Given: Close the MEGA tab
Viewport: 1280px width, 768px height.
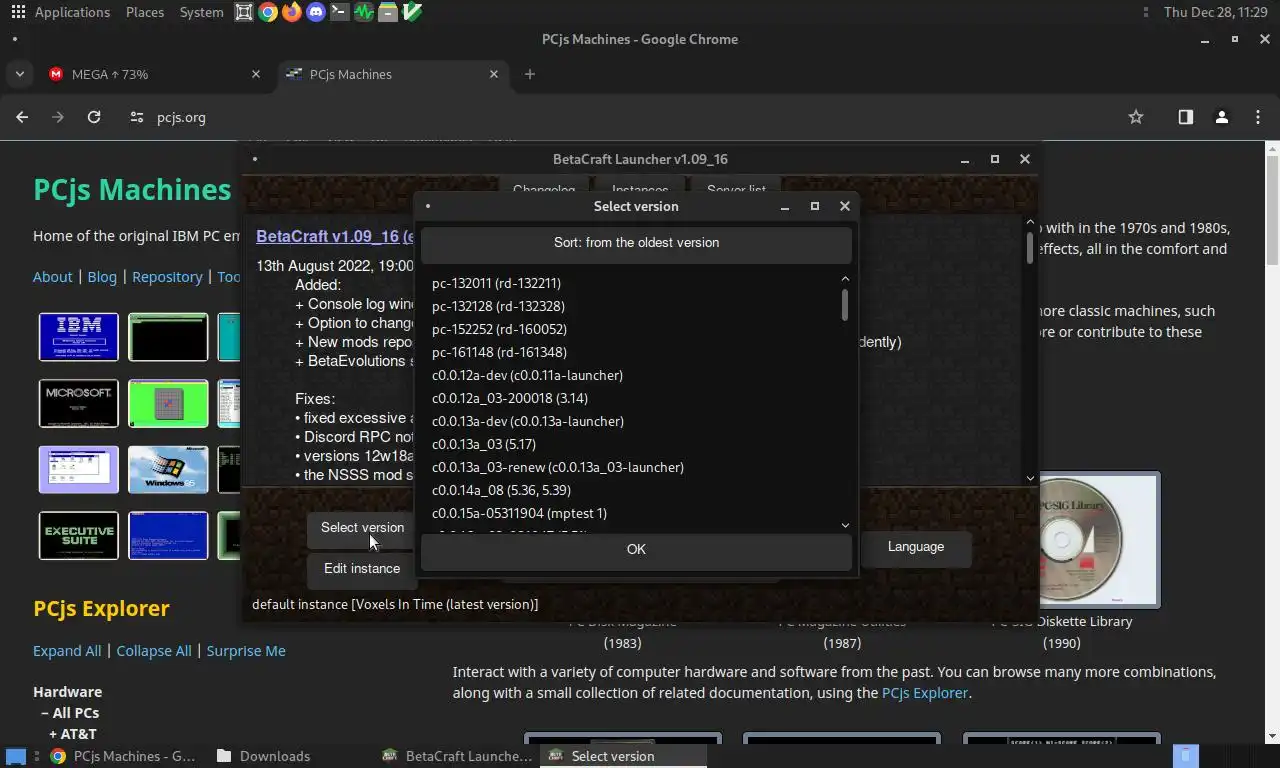Looking at the screenshot, I should pos(256,74).
